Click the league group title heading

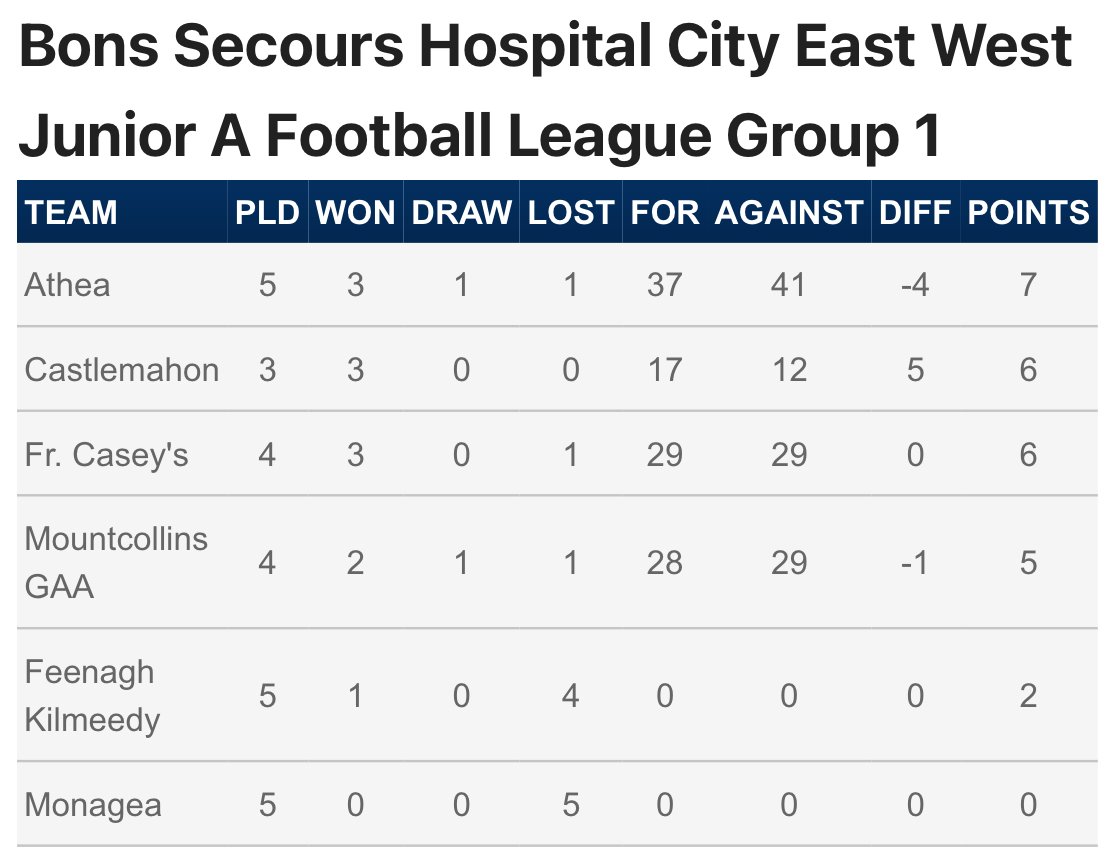[545, 90]
